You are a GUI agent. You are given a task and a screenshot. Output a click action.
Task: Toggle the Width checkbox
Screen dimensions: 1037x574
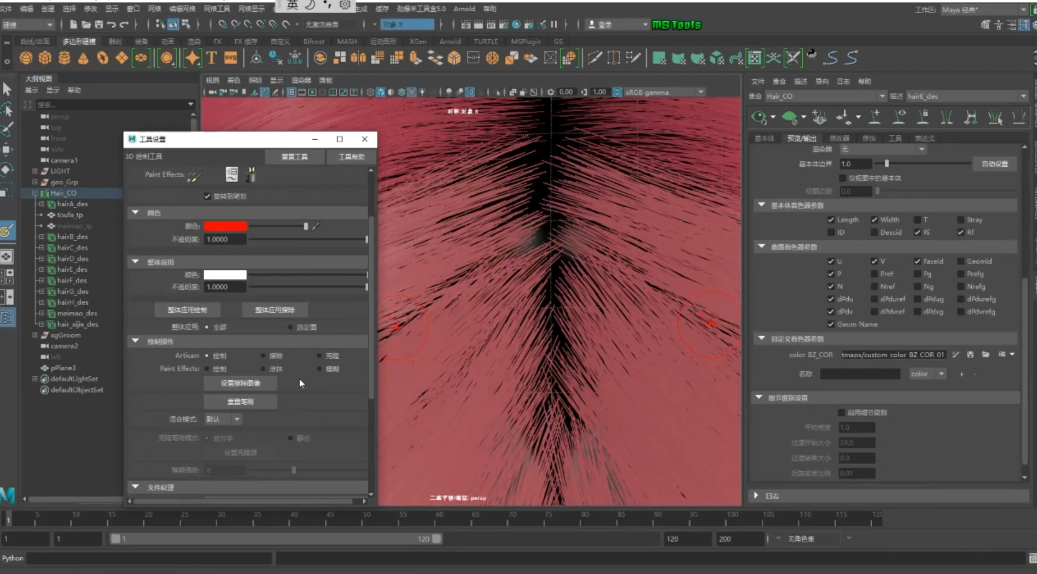pos(874,220)
